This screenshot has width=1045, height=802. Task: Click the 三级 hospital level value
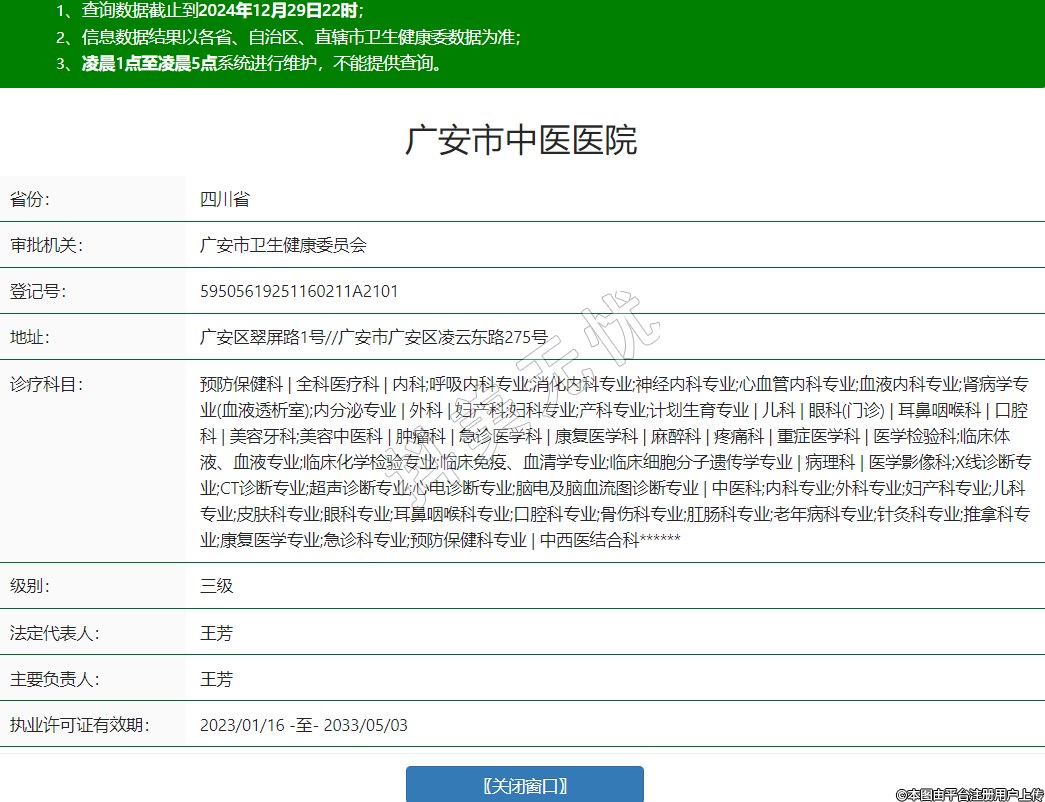point(216,586)
